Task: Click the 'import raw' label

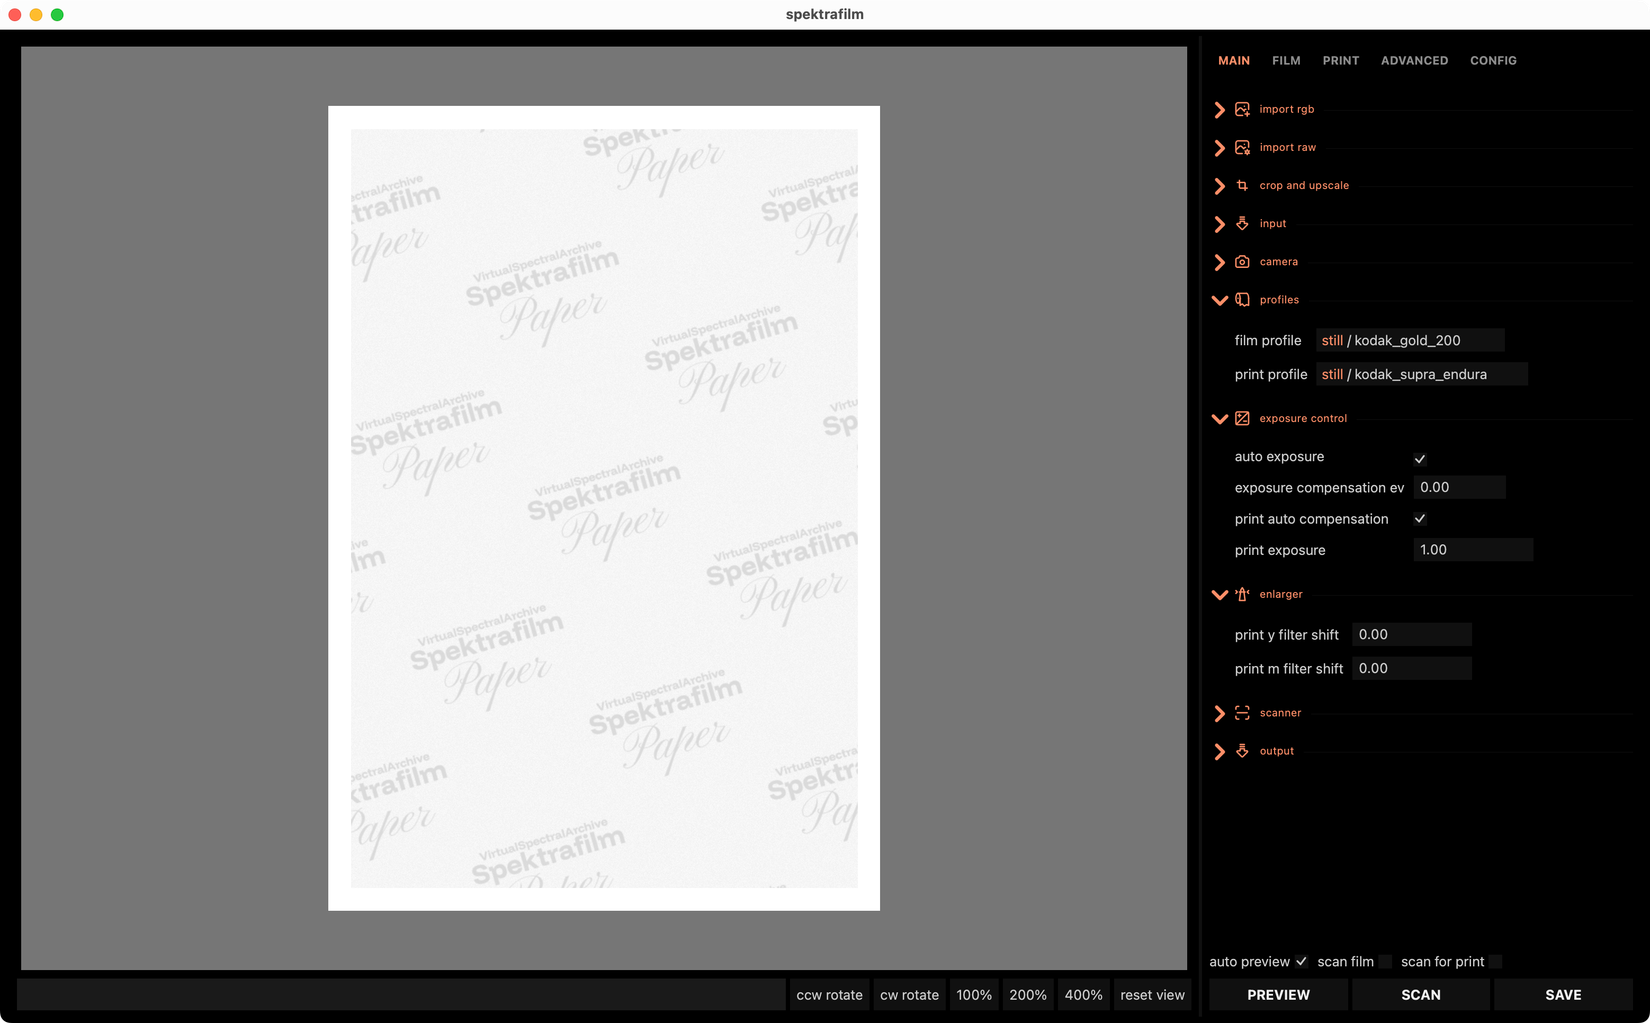Action: pos(1288,147)
